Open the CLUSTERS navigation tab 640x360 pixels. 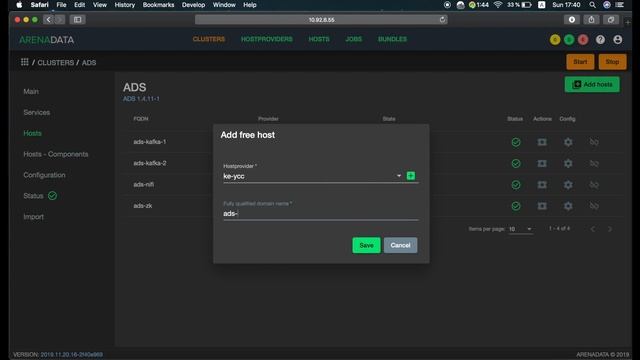pos(209,39)
